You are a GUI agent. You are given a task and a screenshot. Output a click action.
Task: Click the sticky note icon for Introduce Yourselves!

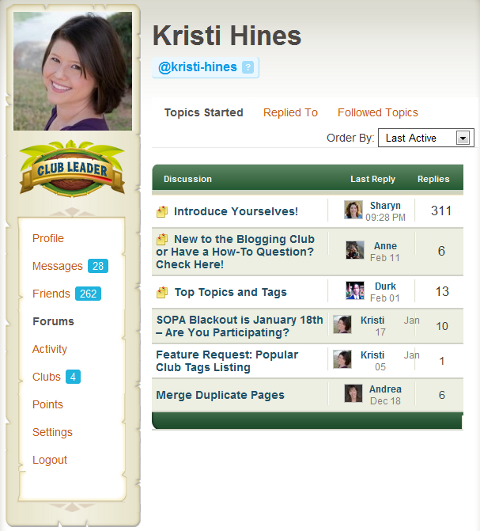click(162, 212)
